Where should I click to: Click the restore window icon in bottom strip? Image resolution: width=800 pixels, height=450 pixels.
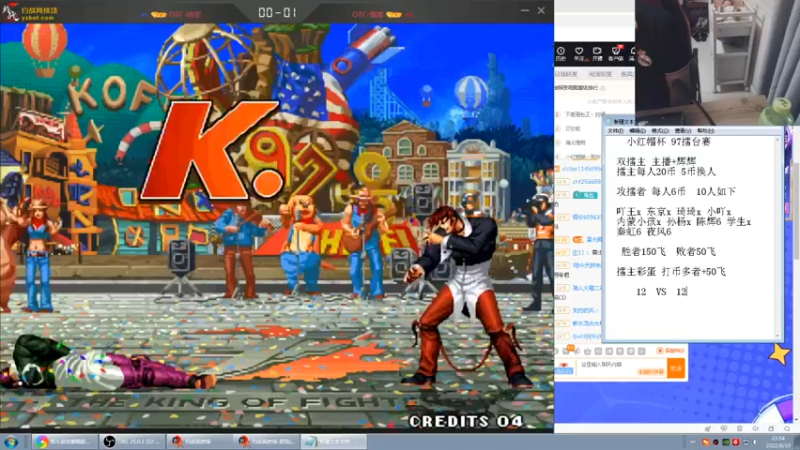coord(771,429)
